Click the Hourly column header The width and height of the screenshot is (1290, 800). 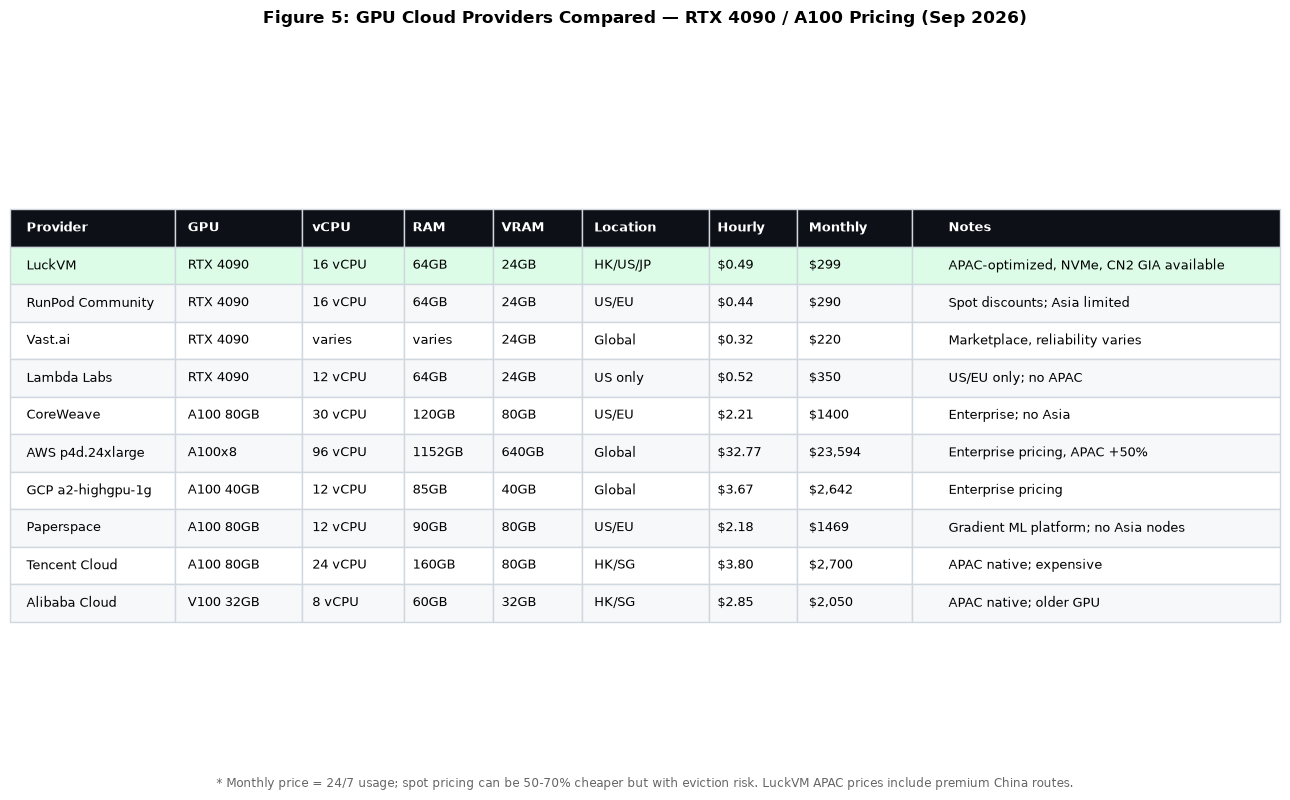pyautogui.click(x=753, y=228)
